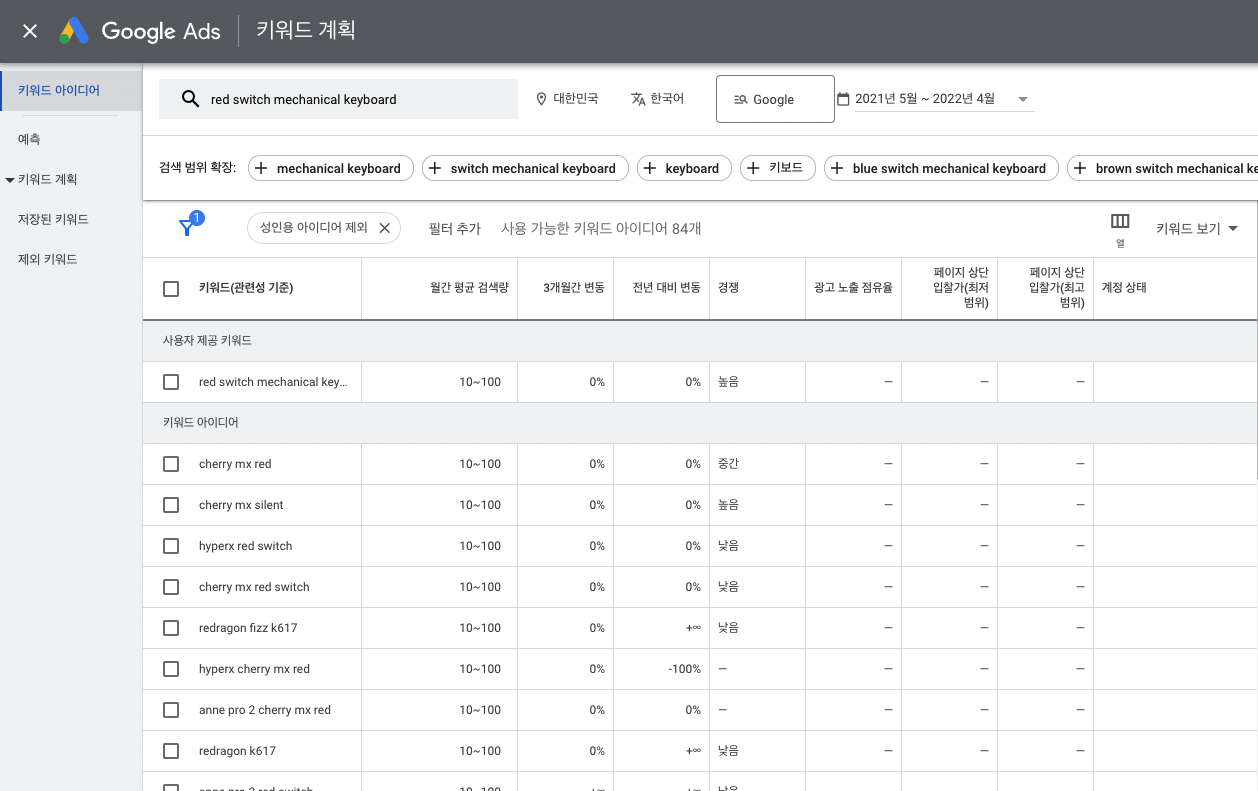Click the 중간 competition value for cherry mx red

pos(728,464)
